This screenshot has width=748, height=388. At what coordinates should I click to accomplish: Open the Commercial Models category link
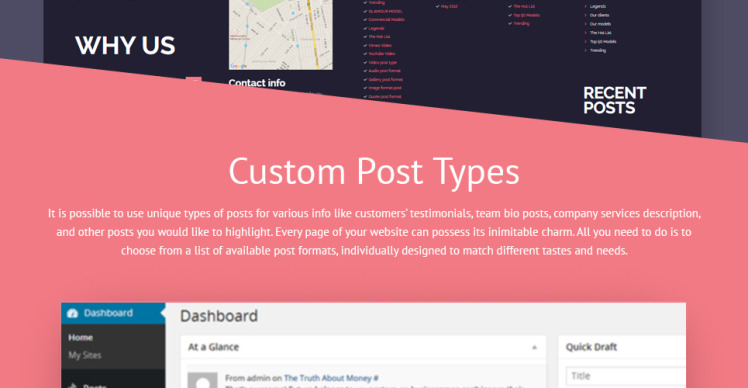386,20
